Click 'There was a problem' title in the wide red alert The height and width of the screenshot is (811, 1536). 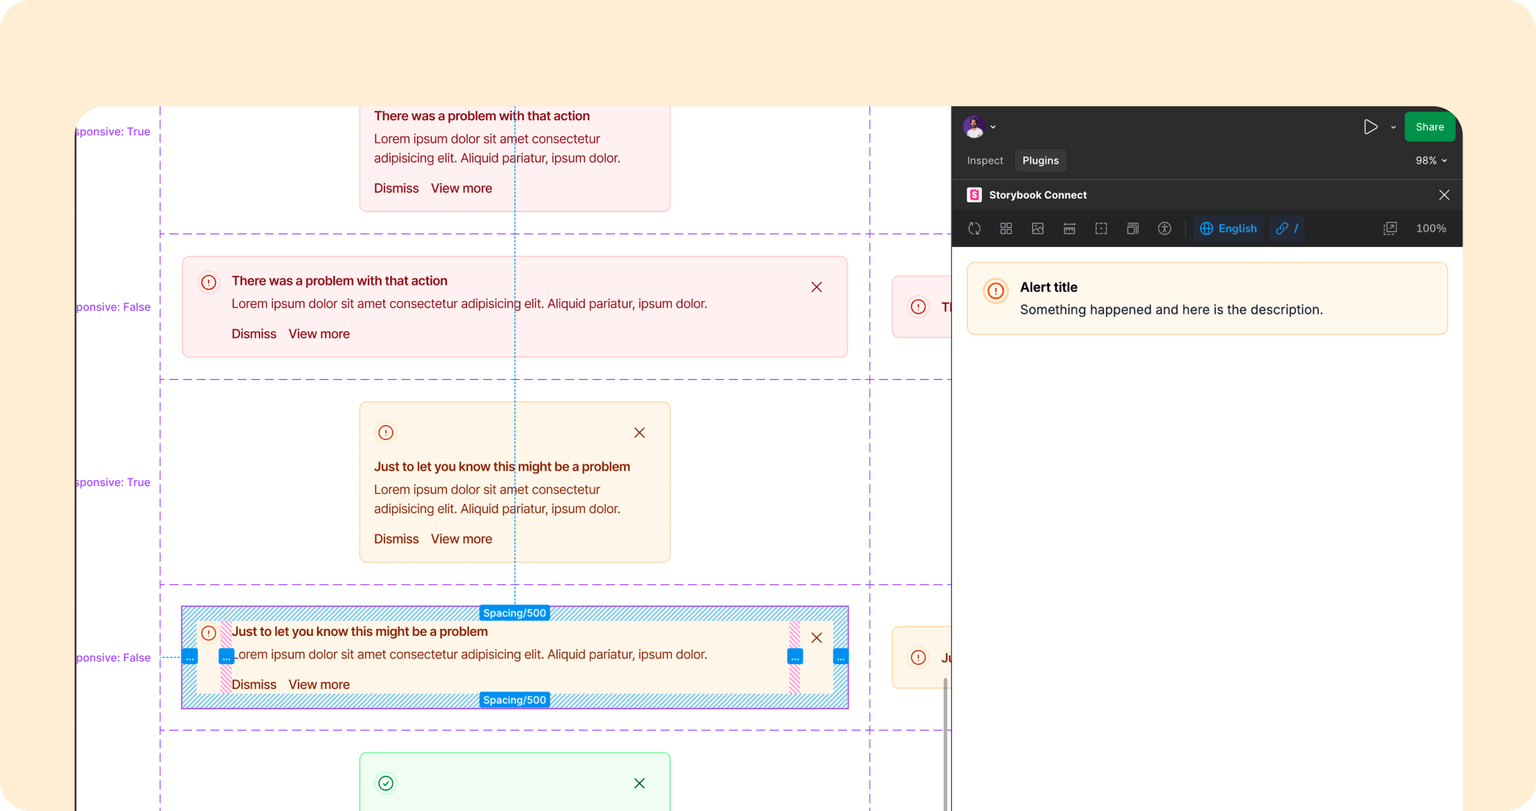[x=339, y=281]
